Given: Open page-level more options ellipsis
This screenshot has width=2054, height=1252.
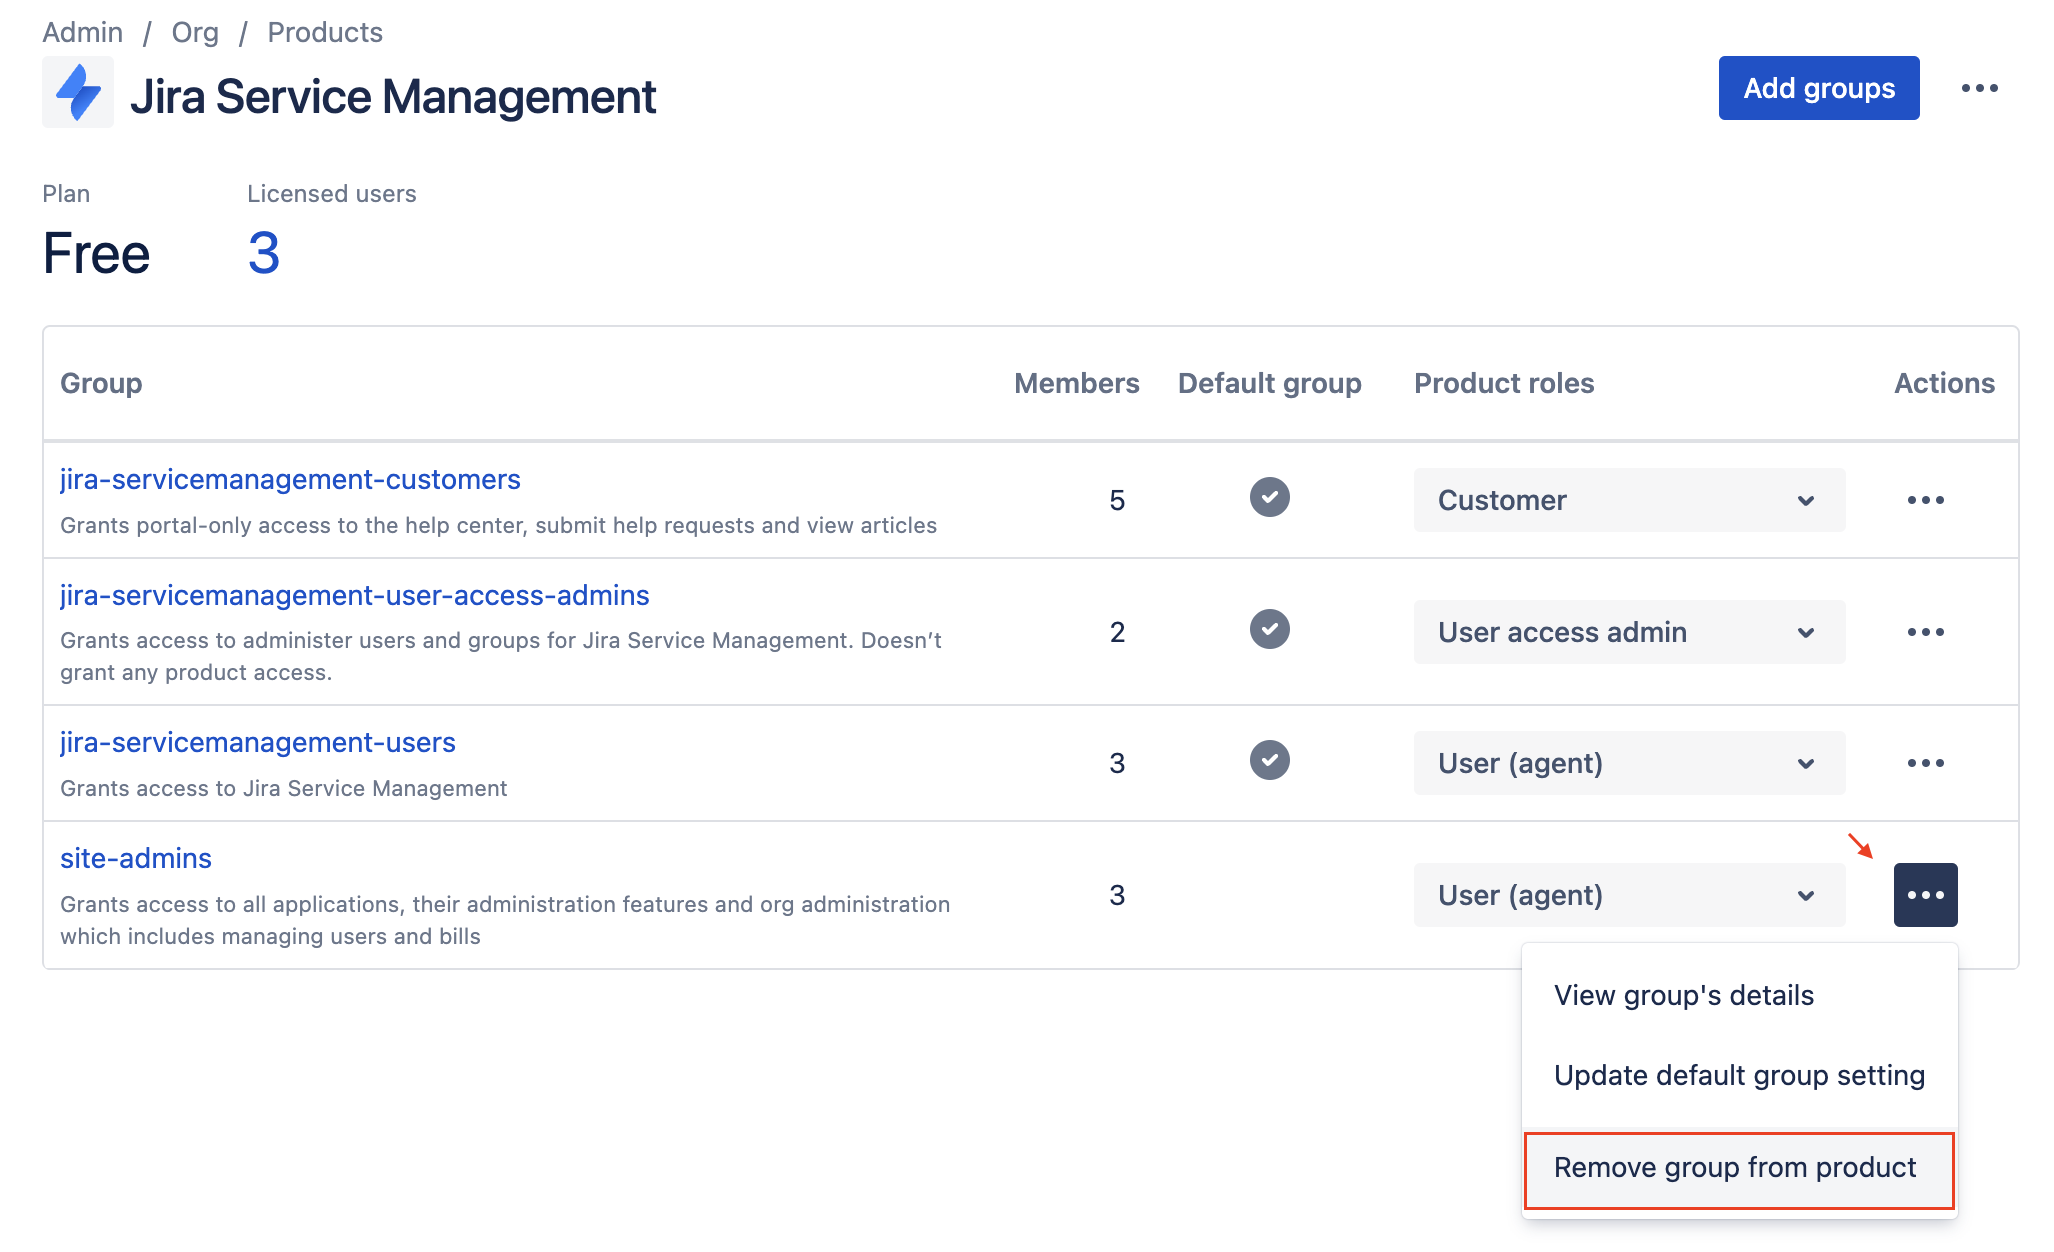Looking at the screenshot, I should click(1979, 88).
